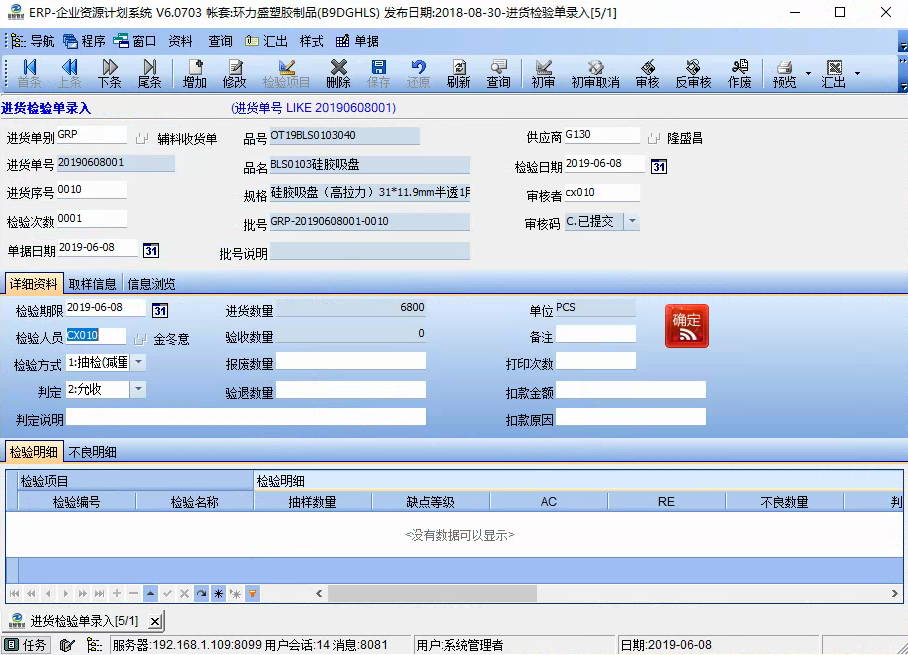Approve the document (审核)

click(647, 74)
